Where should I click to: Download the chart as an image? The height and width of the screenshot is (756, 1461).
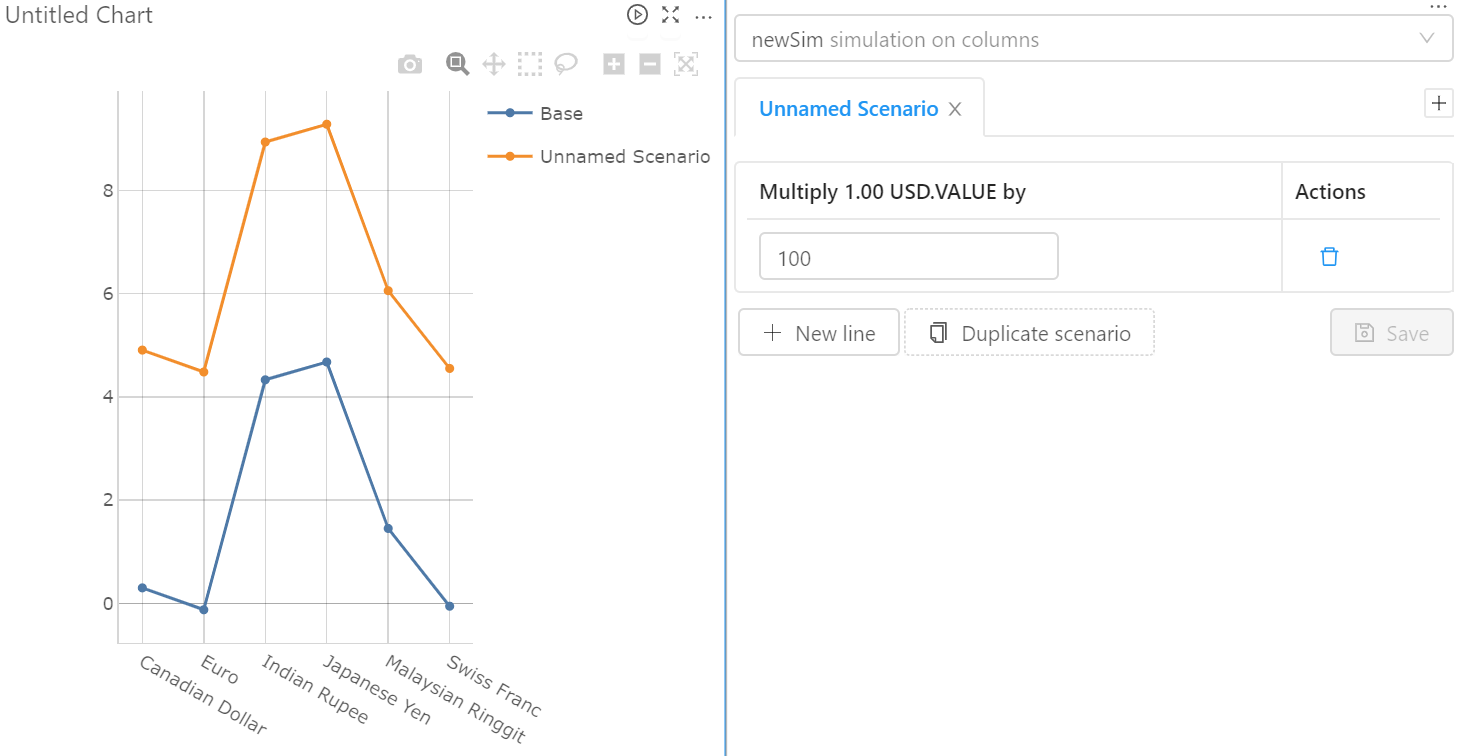pyautogui.click(x=409, y=63)
